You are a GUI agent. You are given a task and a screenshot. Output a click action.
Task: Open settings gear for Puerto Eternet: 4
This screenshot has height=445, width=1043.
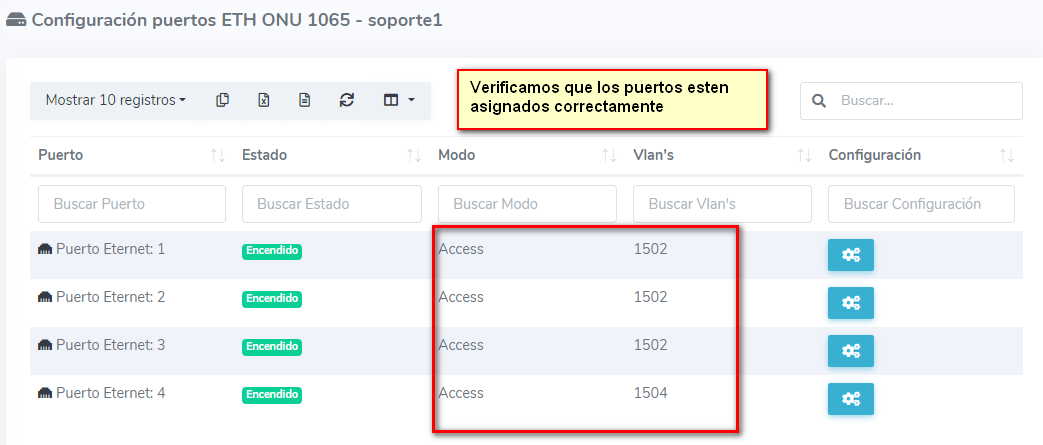(x=850, y=399)
